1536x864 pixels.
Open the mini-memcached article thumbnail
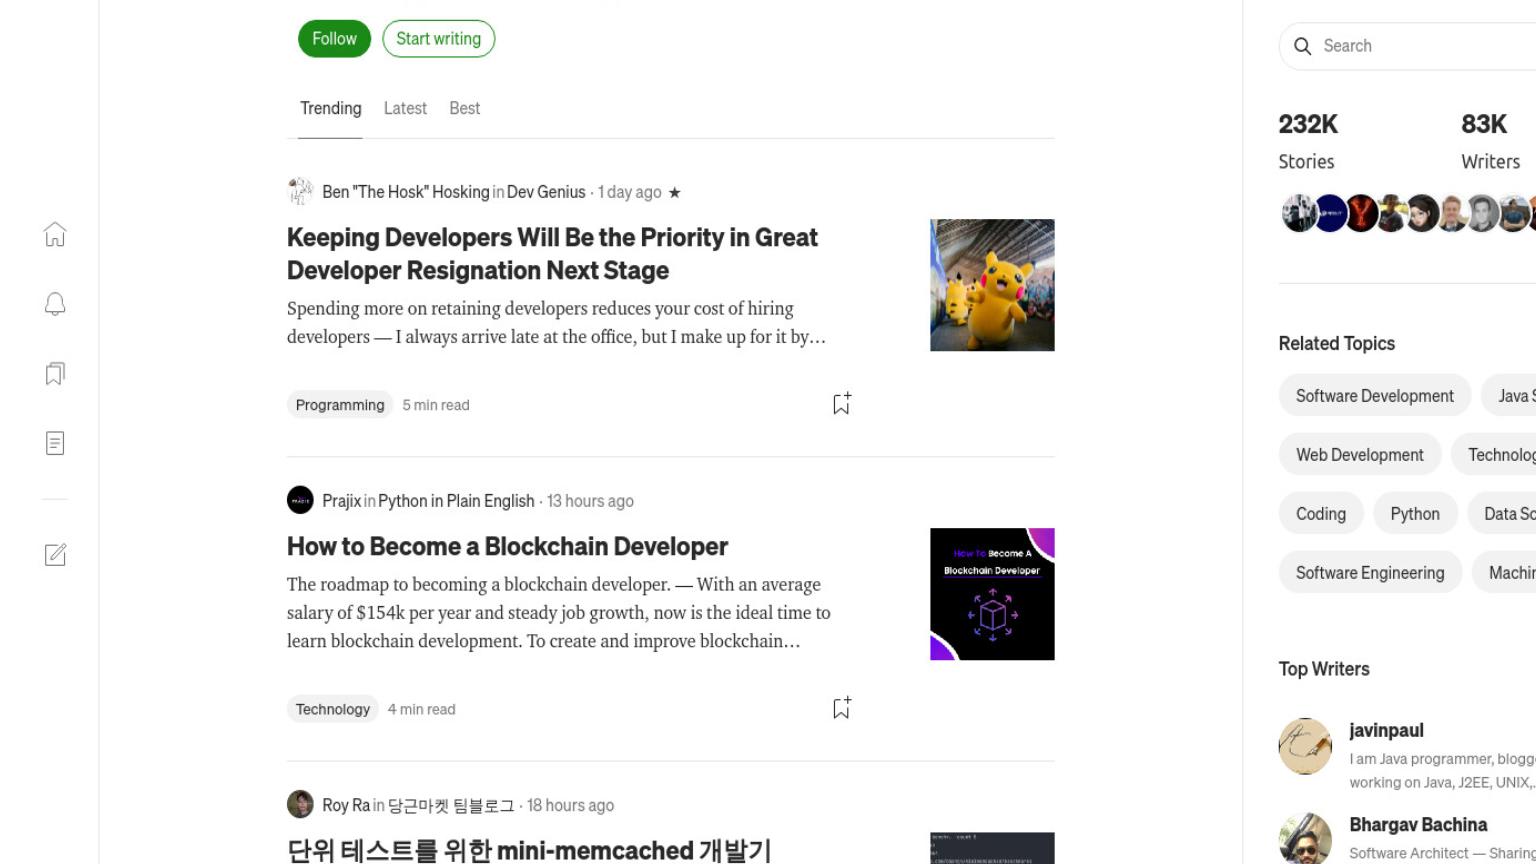992,848
